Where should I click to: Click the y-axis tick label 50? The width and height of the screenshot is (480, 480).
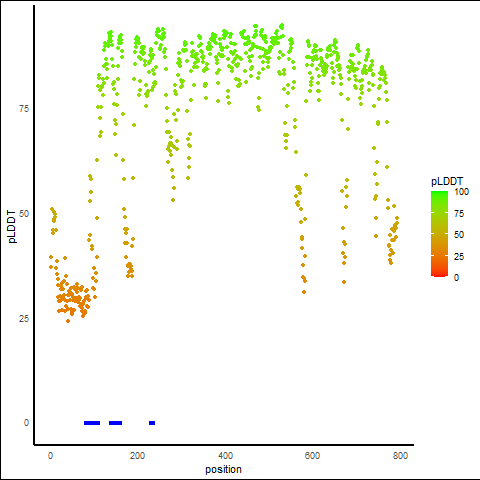point(24,214)
